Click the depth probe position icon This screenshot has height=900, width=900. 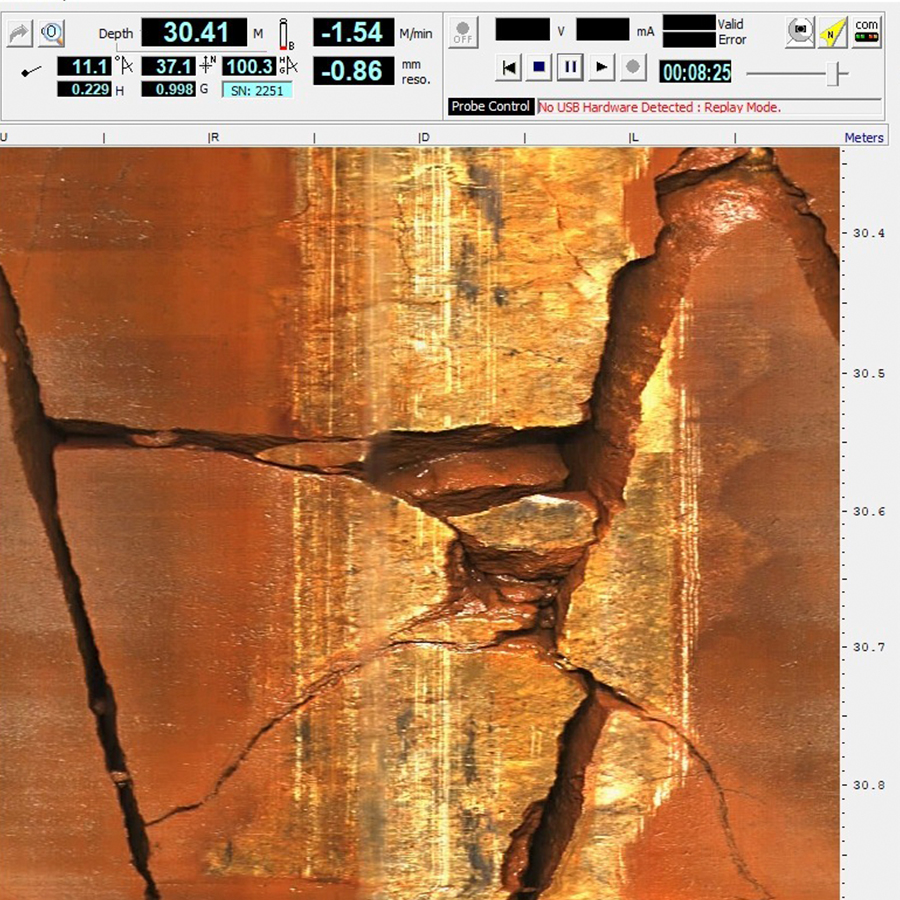[x=286, y=34]
